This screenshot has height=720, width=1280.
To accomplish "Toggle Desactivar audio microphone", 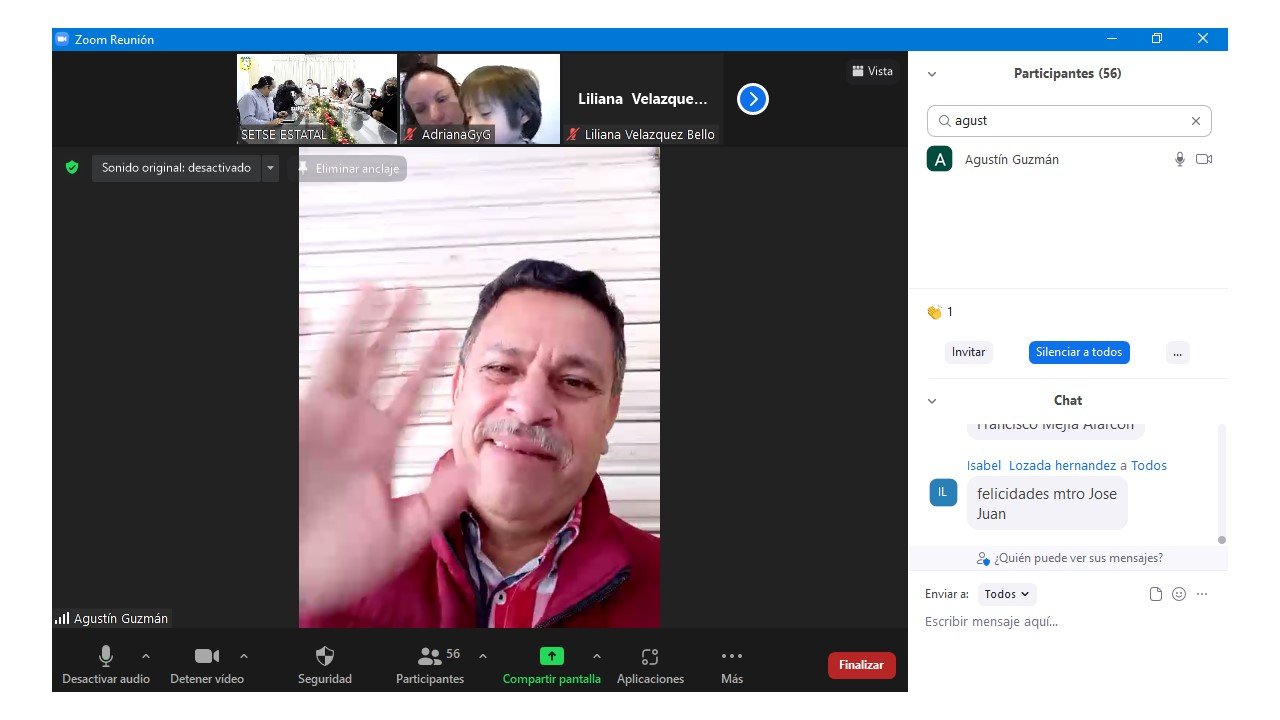I will 106,657.
